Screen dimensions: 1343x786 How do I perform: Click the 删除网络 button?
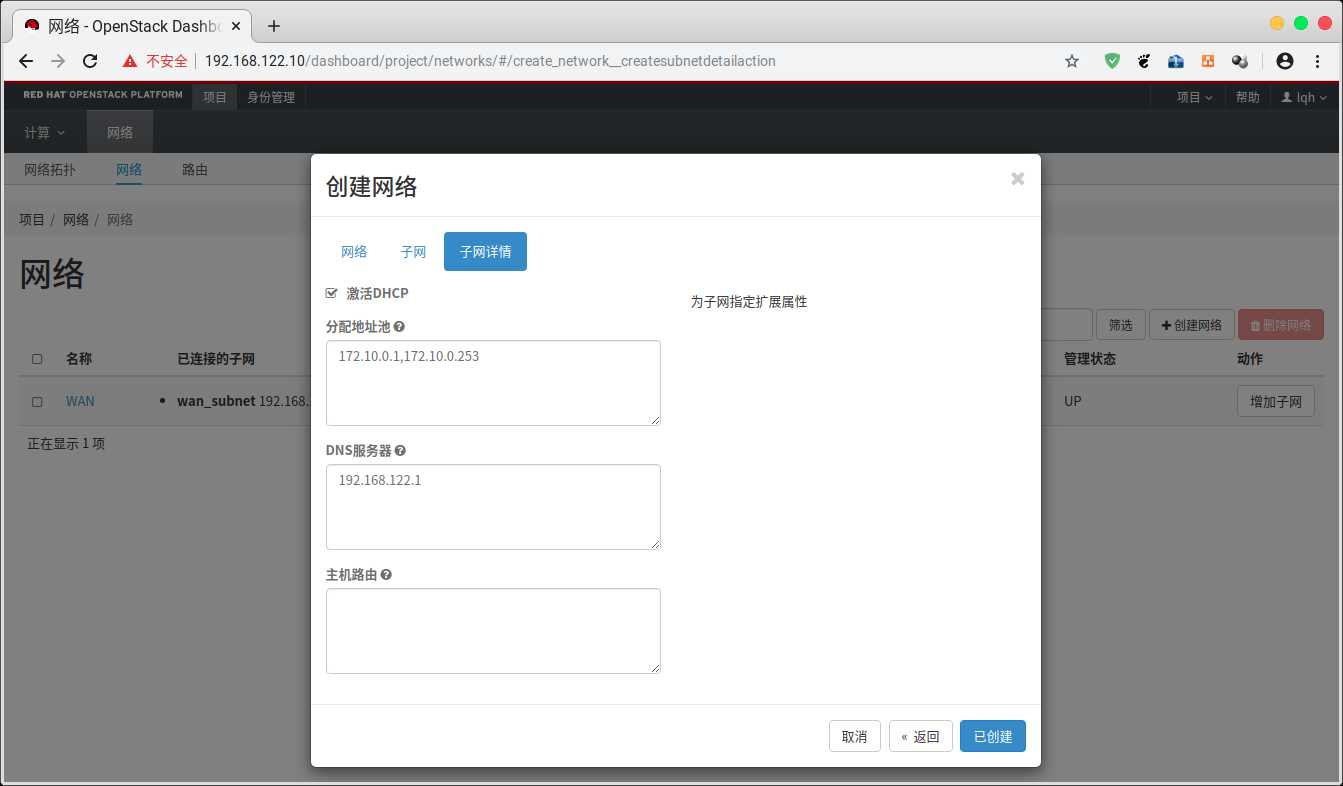coord(1281,325)
